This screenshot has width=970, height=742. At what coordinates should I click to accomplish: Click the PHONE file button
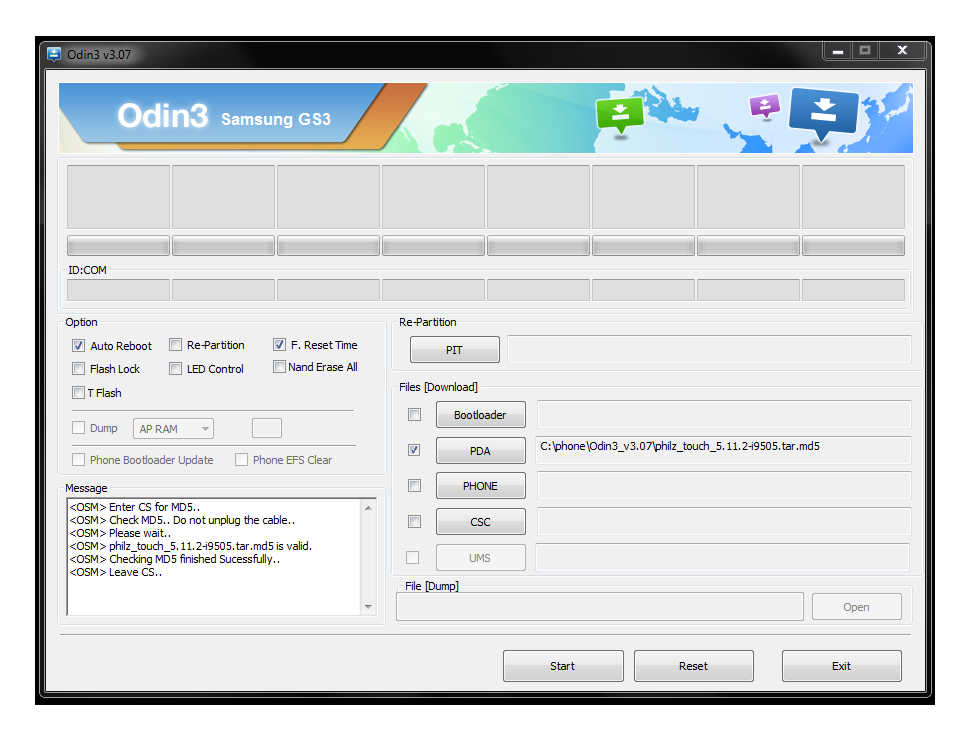pos(481,486)
